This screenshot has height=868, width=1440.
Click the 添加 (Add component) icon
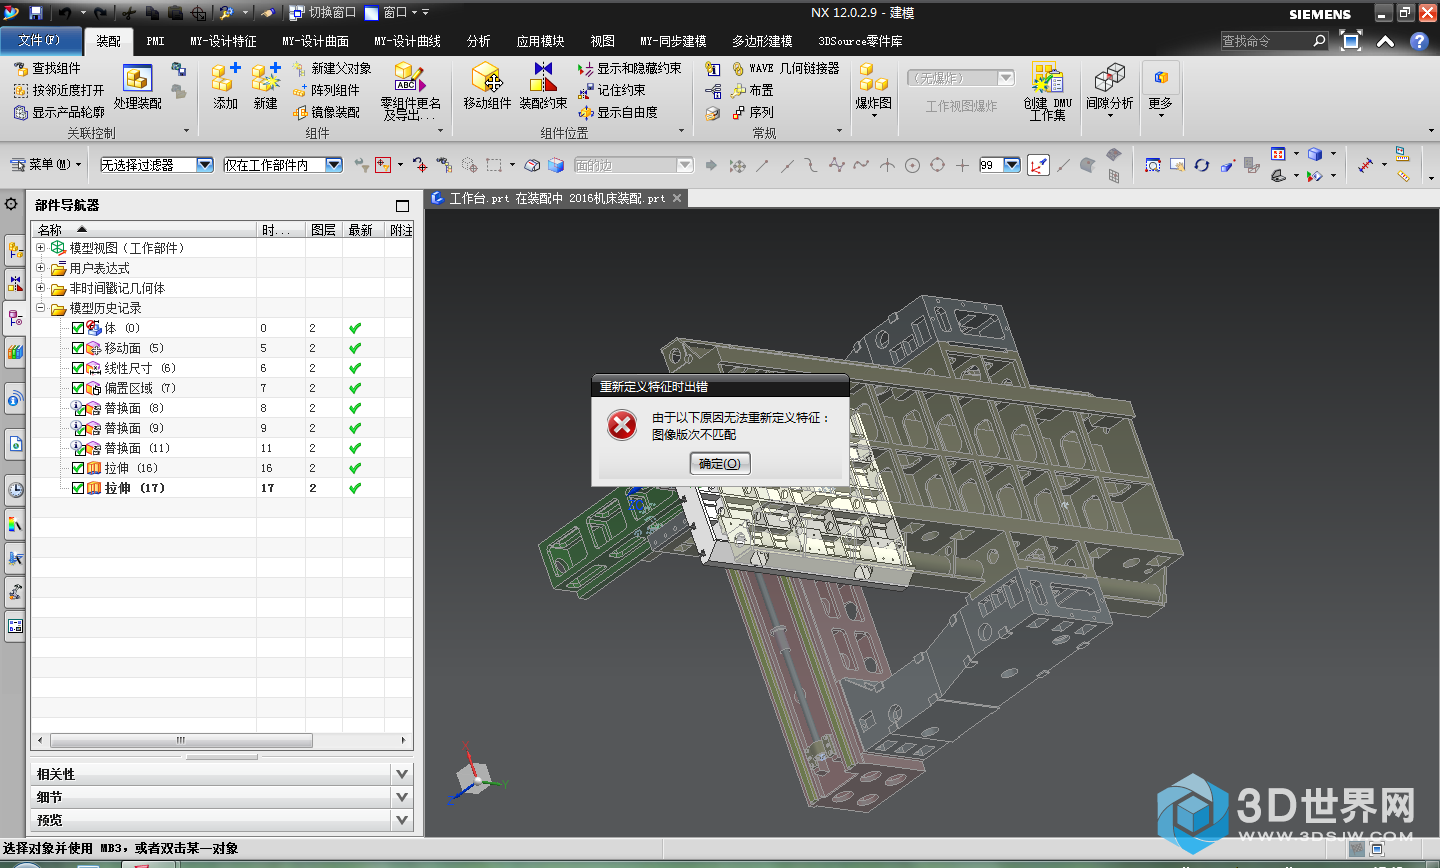point(225,85)
